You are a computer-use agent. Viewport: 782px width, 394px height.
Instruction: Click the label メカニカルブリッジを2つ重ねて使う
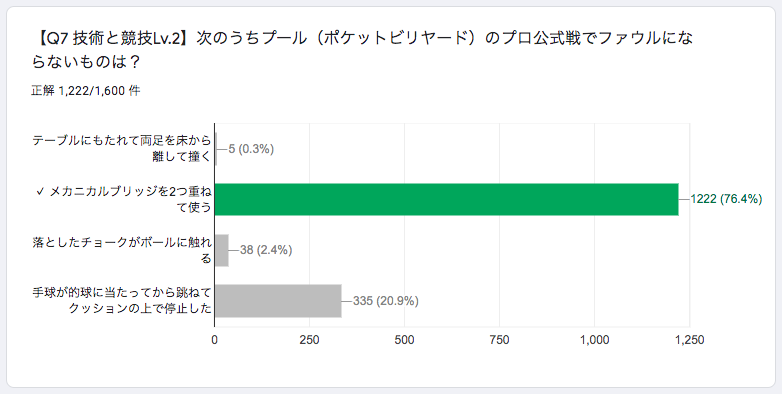click(x=130, y=199)
